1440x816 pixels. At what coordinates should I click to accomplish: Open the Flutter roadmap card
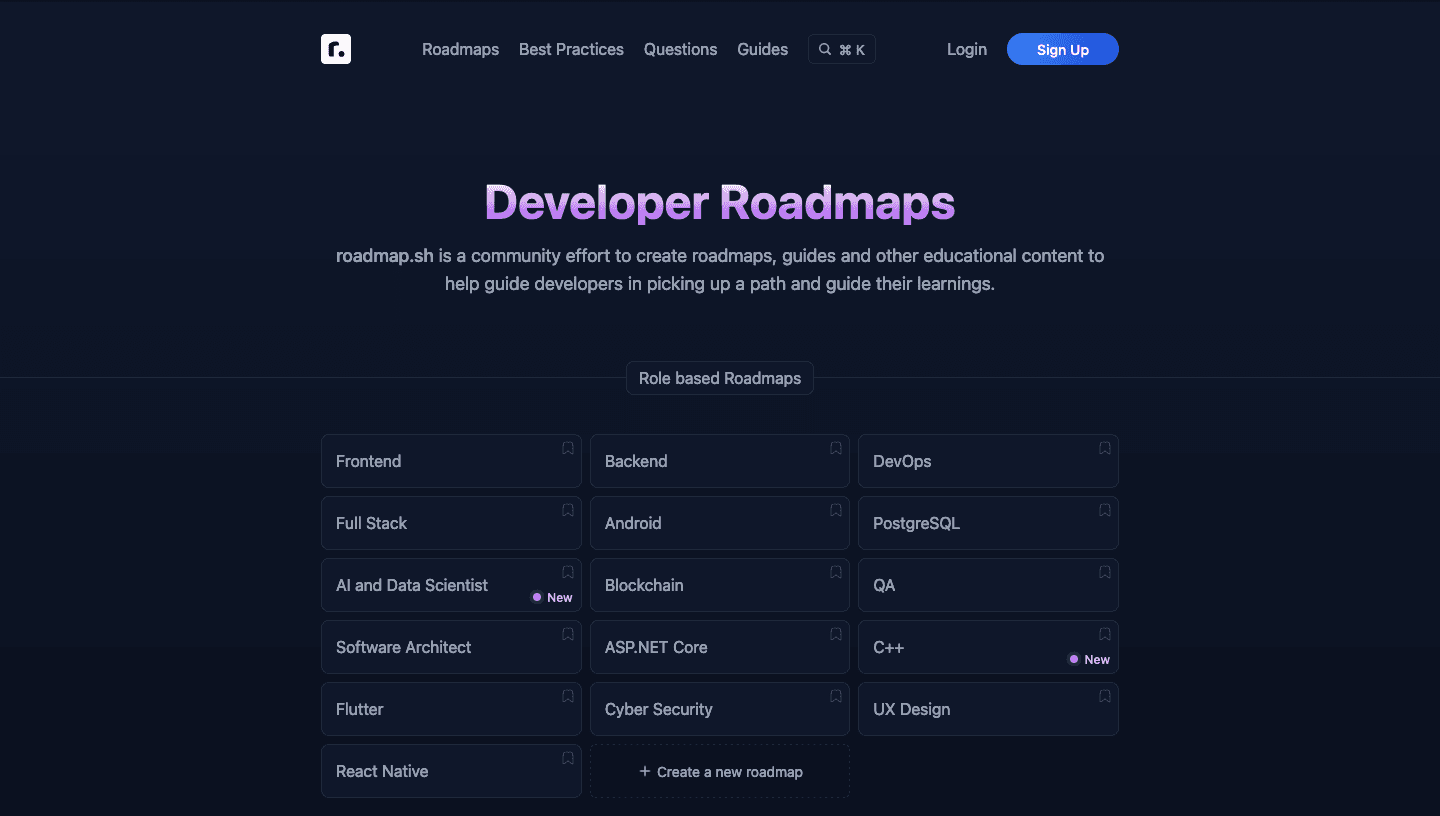pos(451,709)
